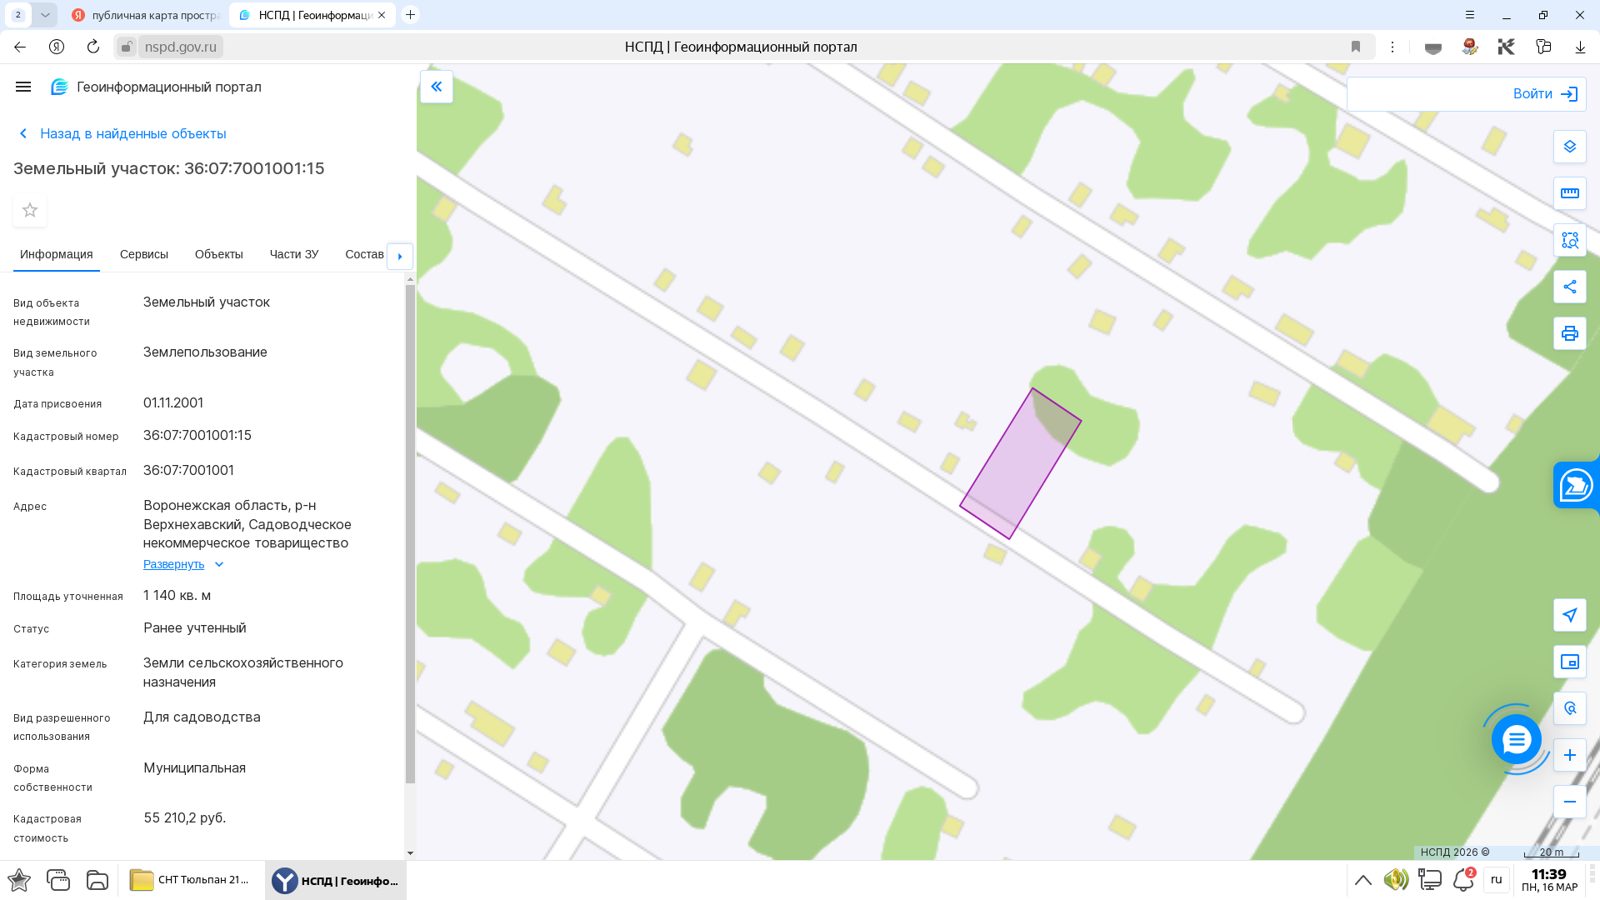This screenshot has height=900, width=1600.
Task: Select the ruler measurement tool
Action: [1569, 193]
